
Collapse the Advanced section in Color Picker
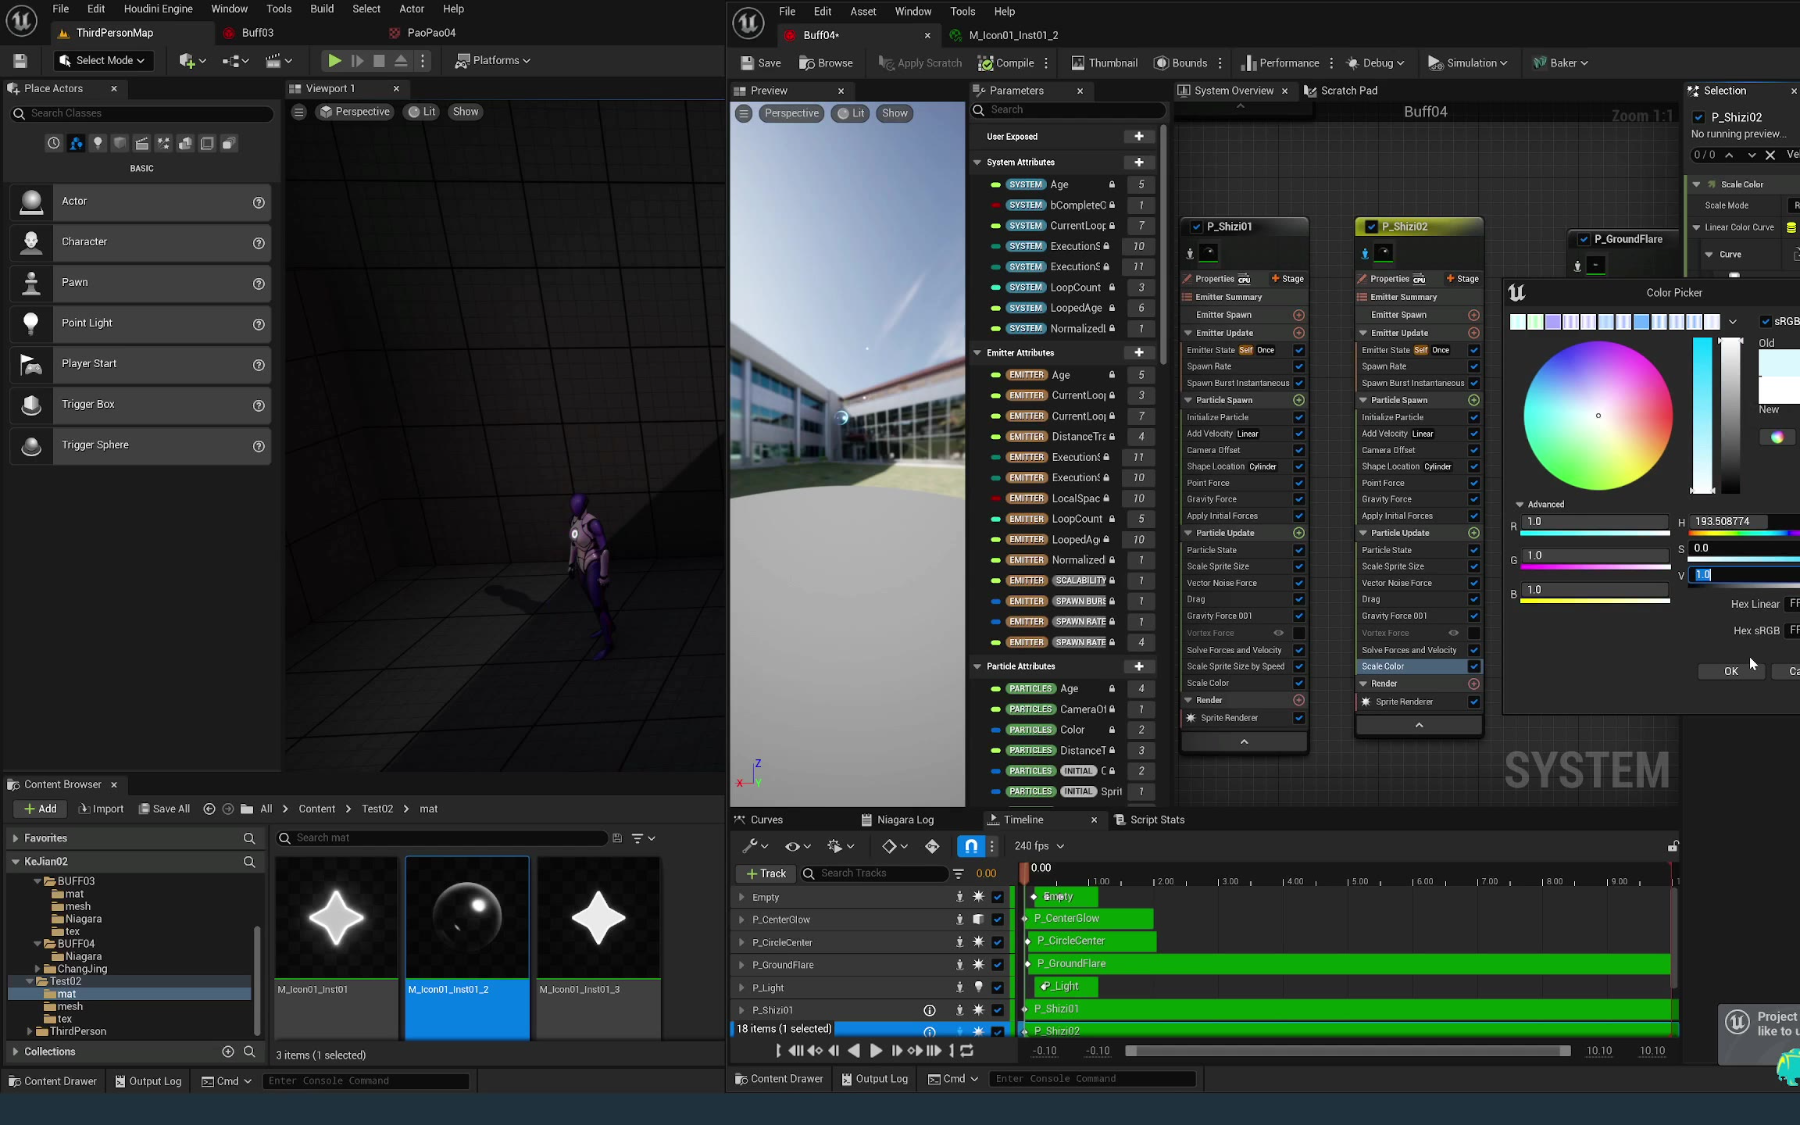[1520, 505]
